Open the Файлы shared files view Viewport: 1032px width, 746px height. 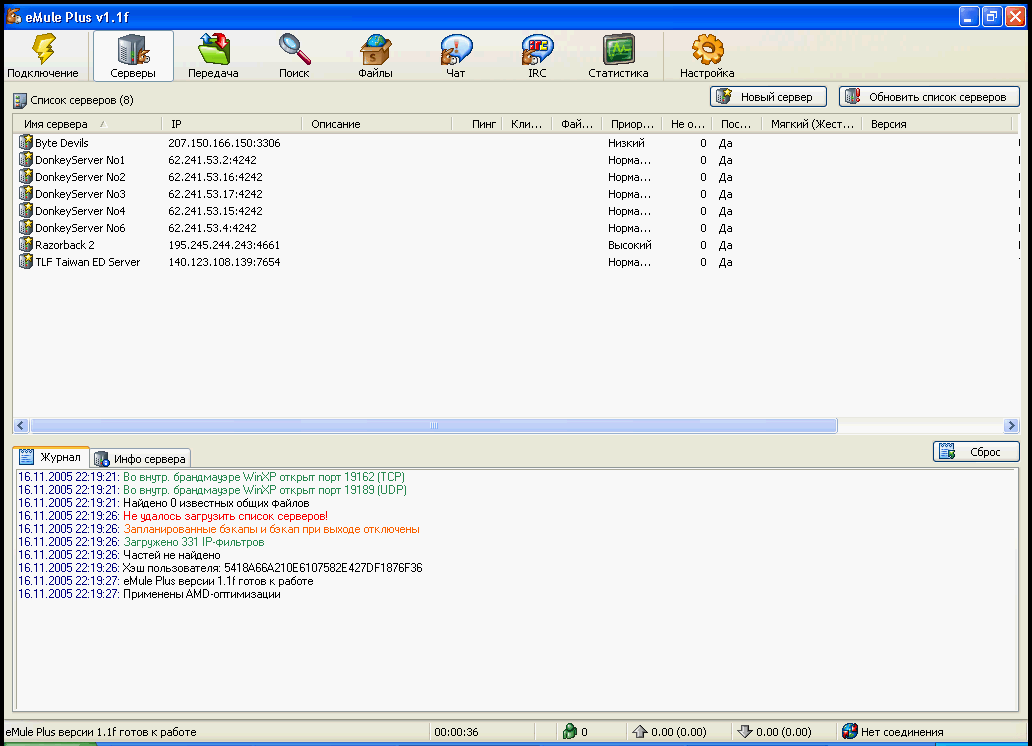[375, 57]
